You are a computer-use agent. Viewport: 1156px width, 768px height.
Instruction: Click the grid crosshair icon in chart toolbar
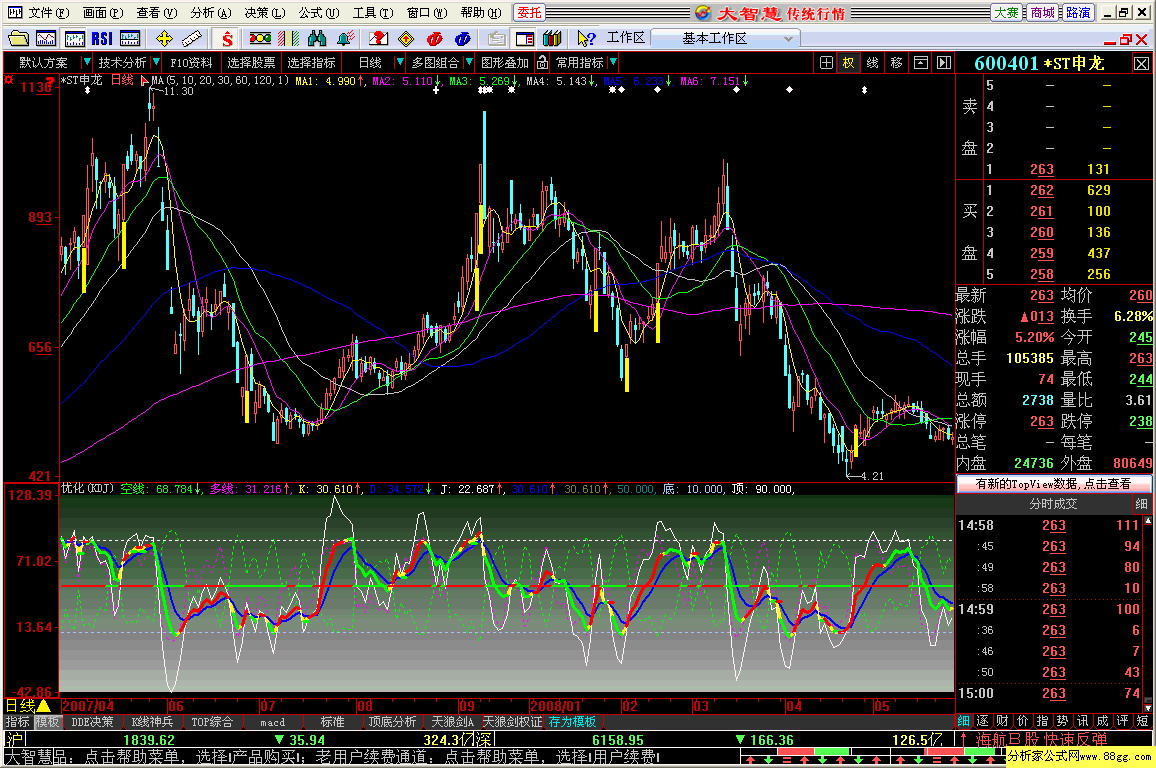point(826,63)
